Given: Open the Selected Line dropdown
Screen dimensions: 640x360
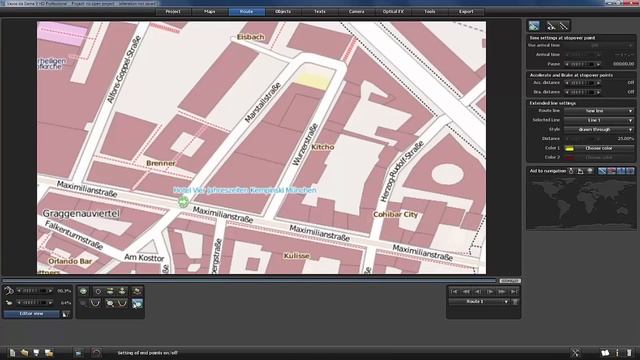Looking at the screenshot, I should (599, 120).
